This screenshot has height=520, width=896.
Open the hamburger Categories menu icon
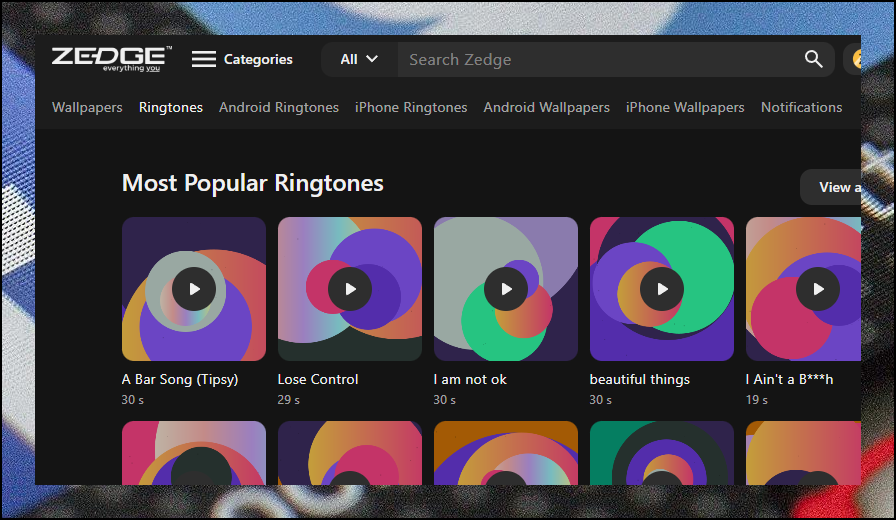[203, 59]
